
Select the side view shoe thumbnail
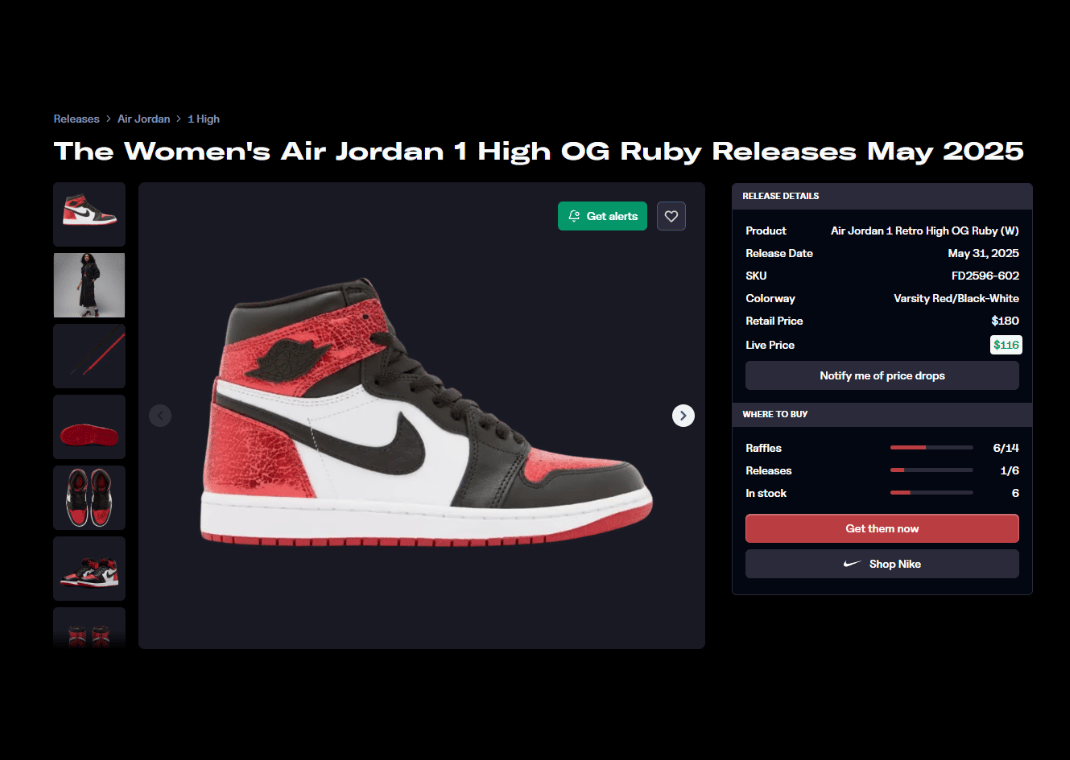(x=89, y=214)
